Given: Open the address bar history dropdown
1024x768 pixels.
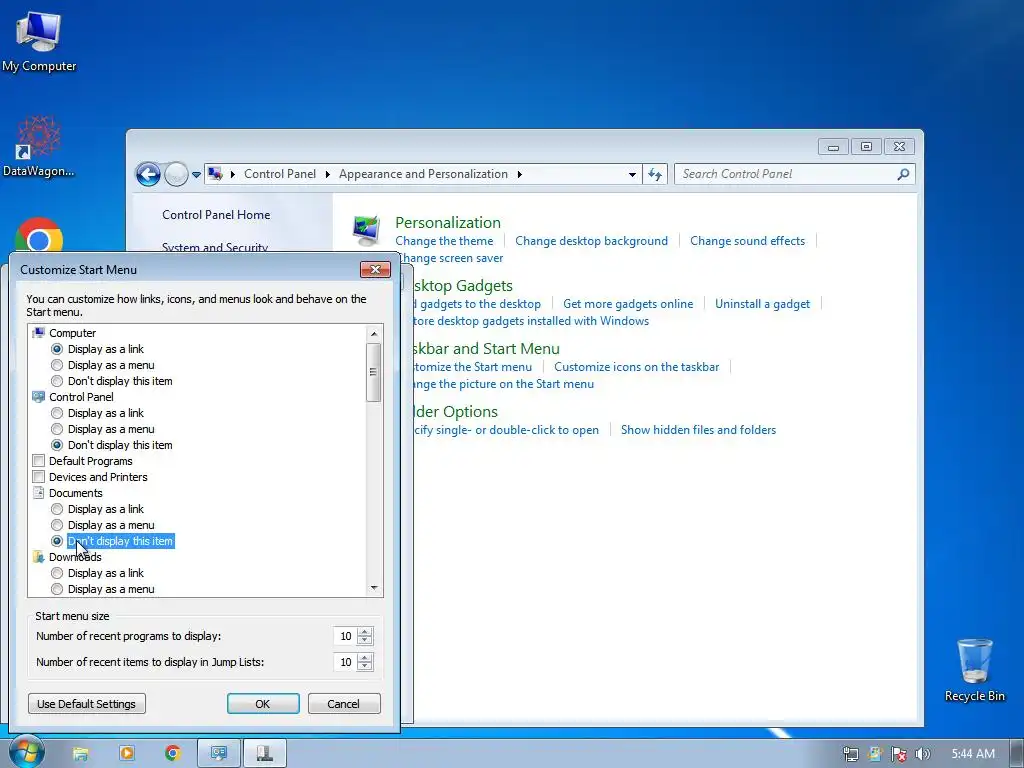Looking at the screenshot, I should pyautogui.click(x=632, y=174).
